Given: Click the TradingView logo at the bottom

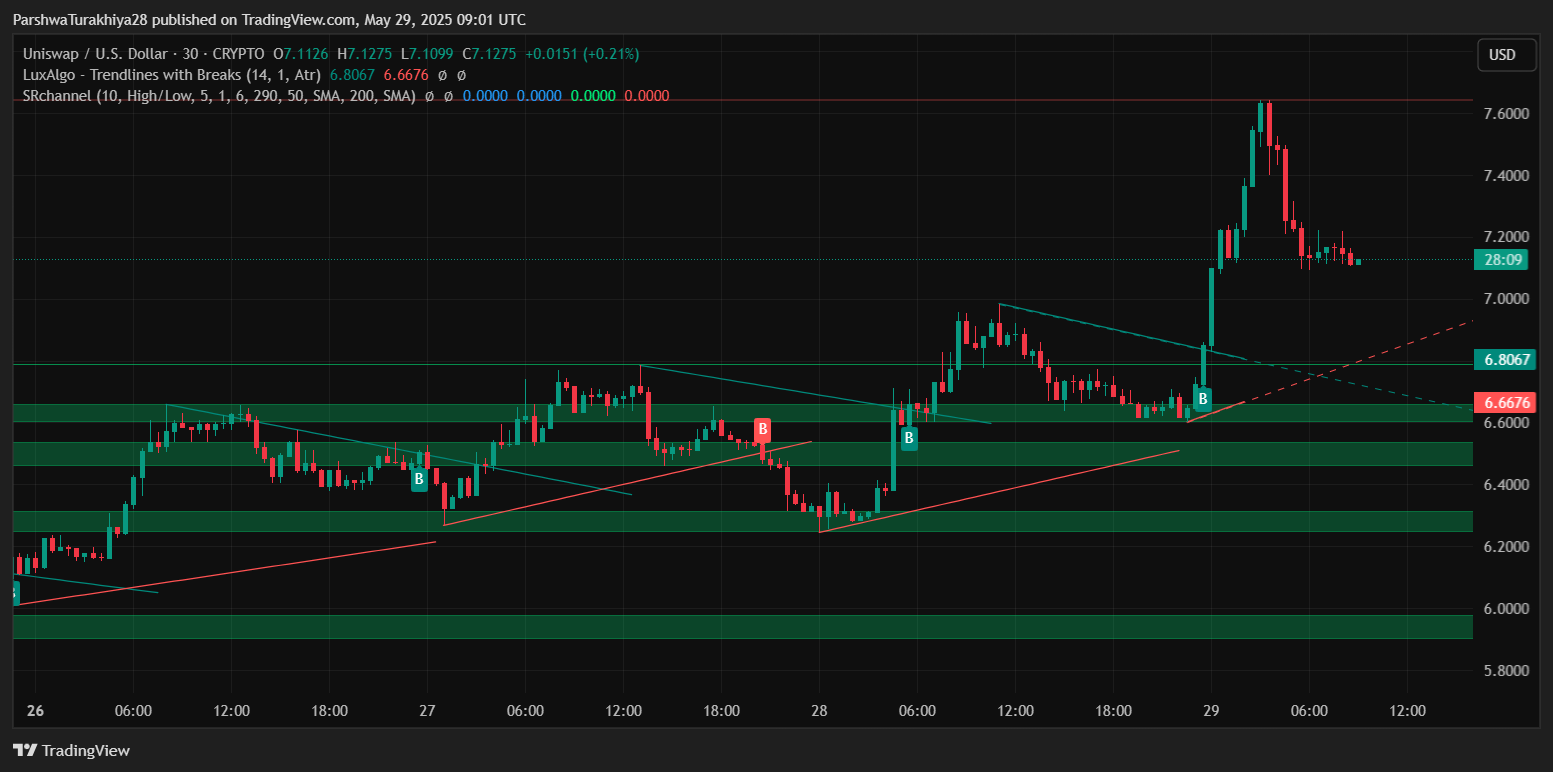Looking at the screenshot, I should point(71,750).
